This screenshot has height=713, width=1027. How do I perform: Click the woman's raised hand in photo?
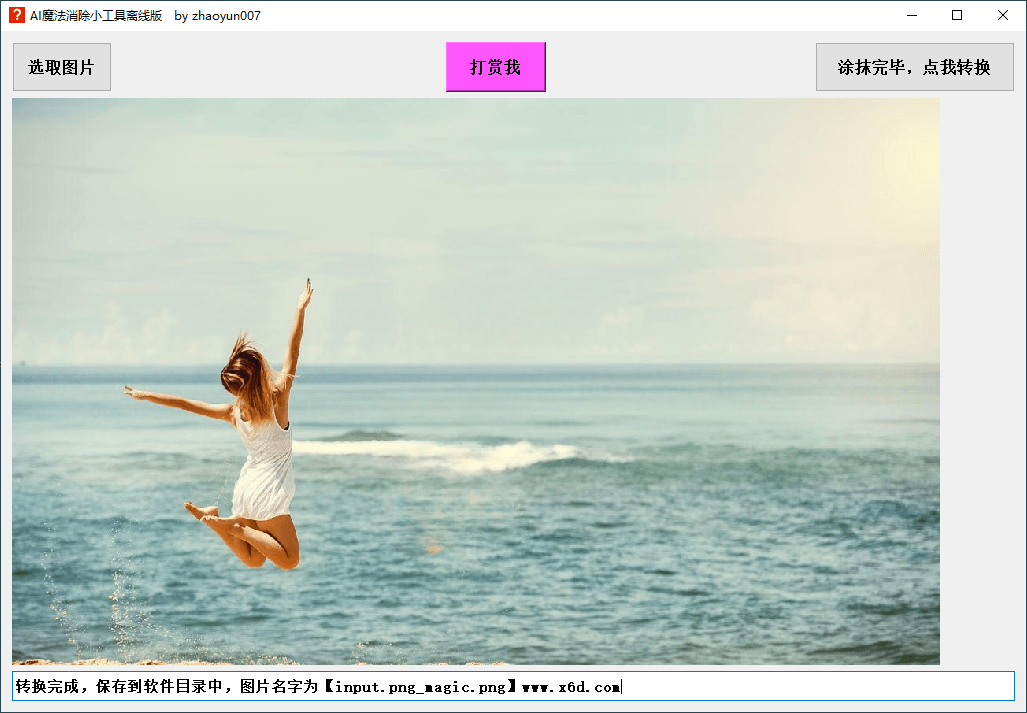tap(305, 292)
